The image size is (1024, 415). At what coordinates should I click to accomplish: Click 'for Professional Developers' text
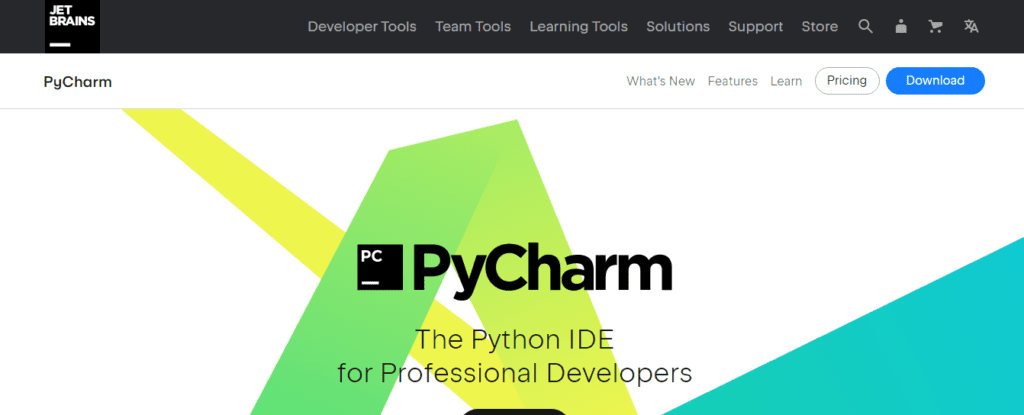pos(515,373)
